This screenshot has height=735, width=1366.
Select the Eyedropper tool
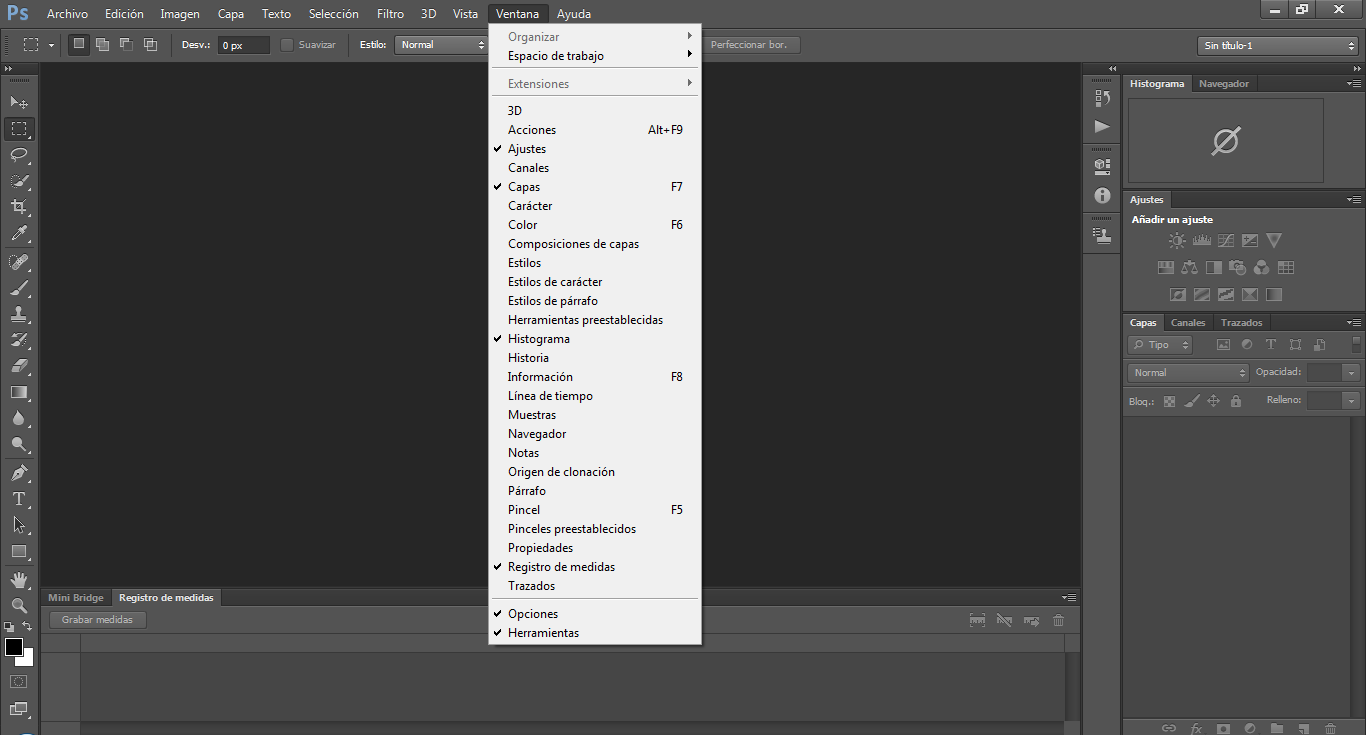(x=19, y=234)
